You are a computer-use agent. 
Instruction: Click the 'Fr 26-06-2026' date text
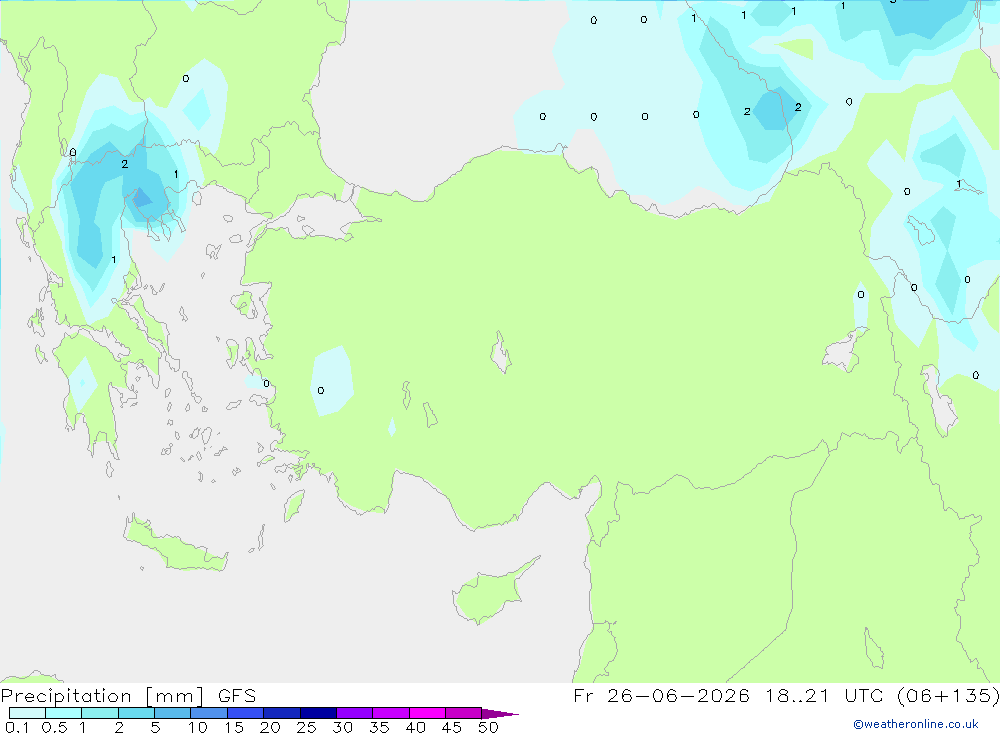[x=661, y=695]
